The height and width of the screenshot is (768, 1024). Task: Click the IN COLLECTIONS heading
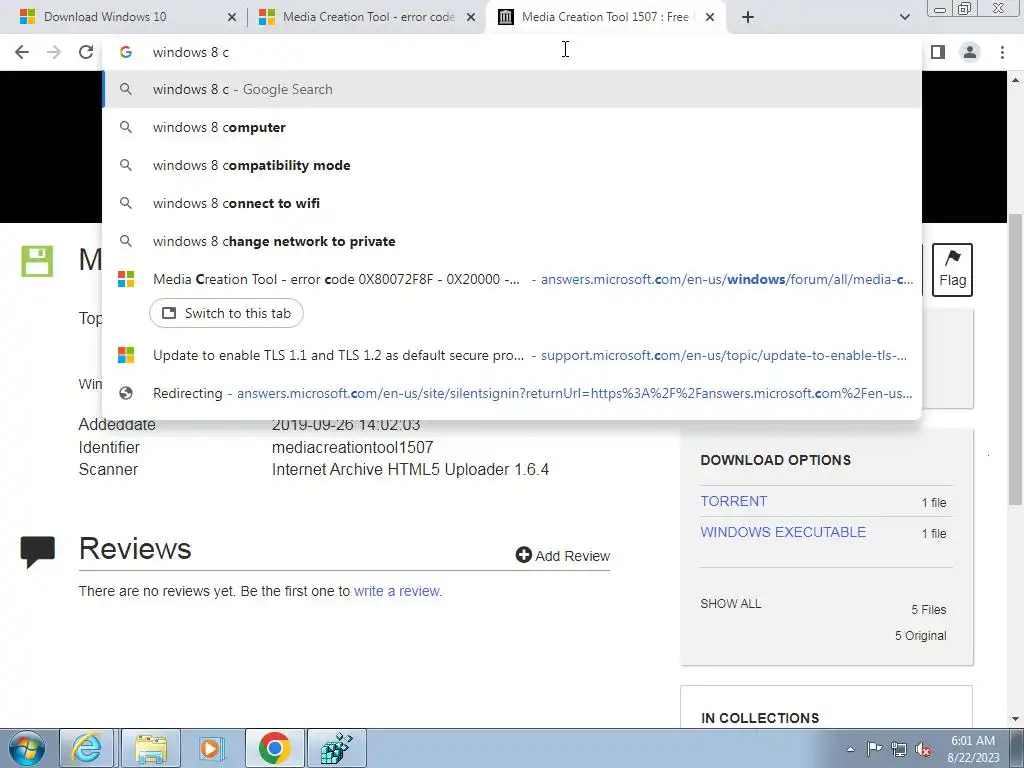tap(760, 718)
